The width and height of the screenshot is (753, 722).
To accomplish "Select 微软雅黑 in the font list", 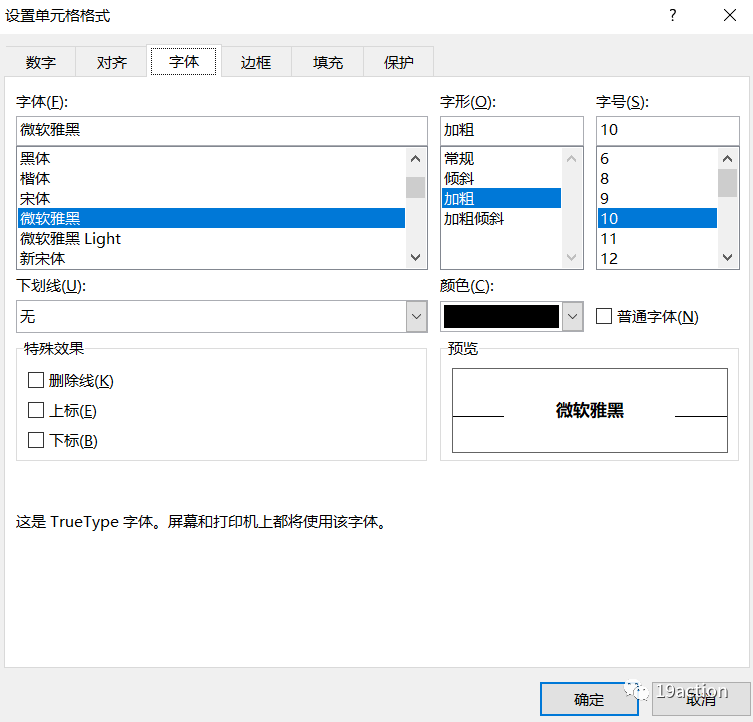I will pyautogui.click(x=211, y=218).
